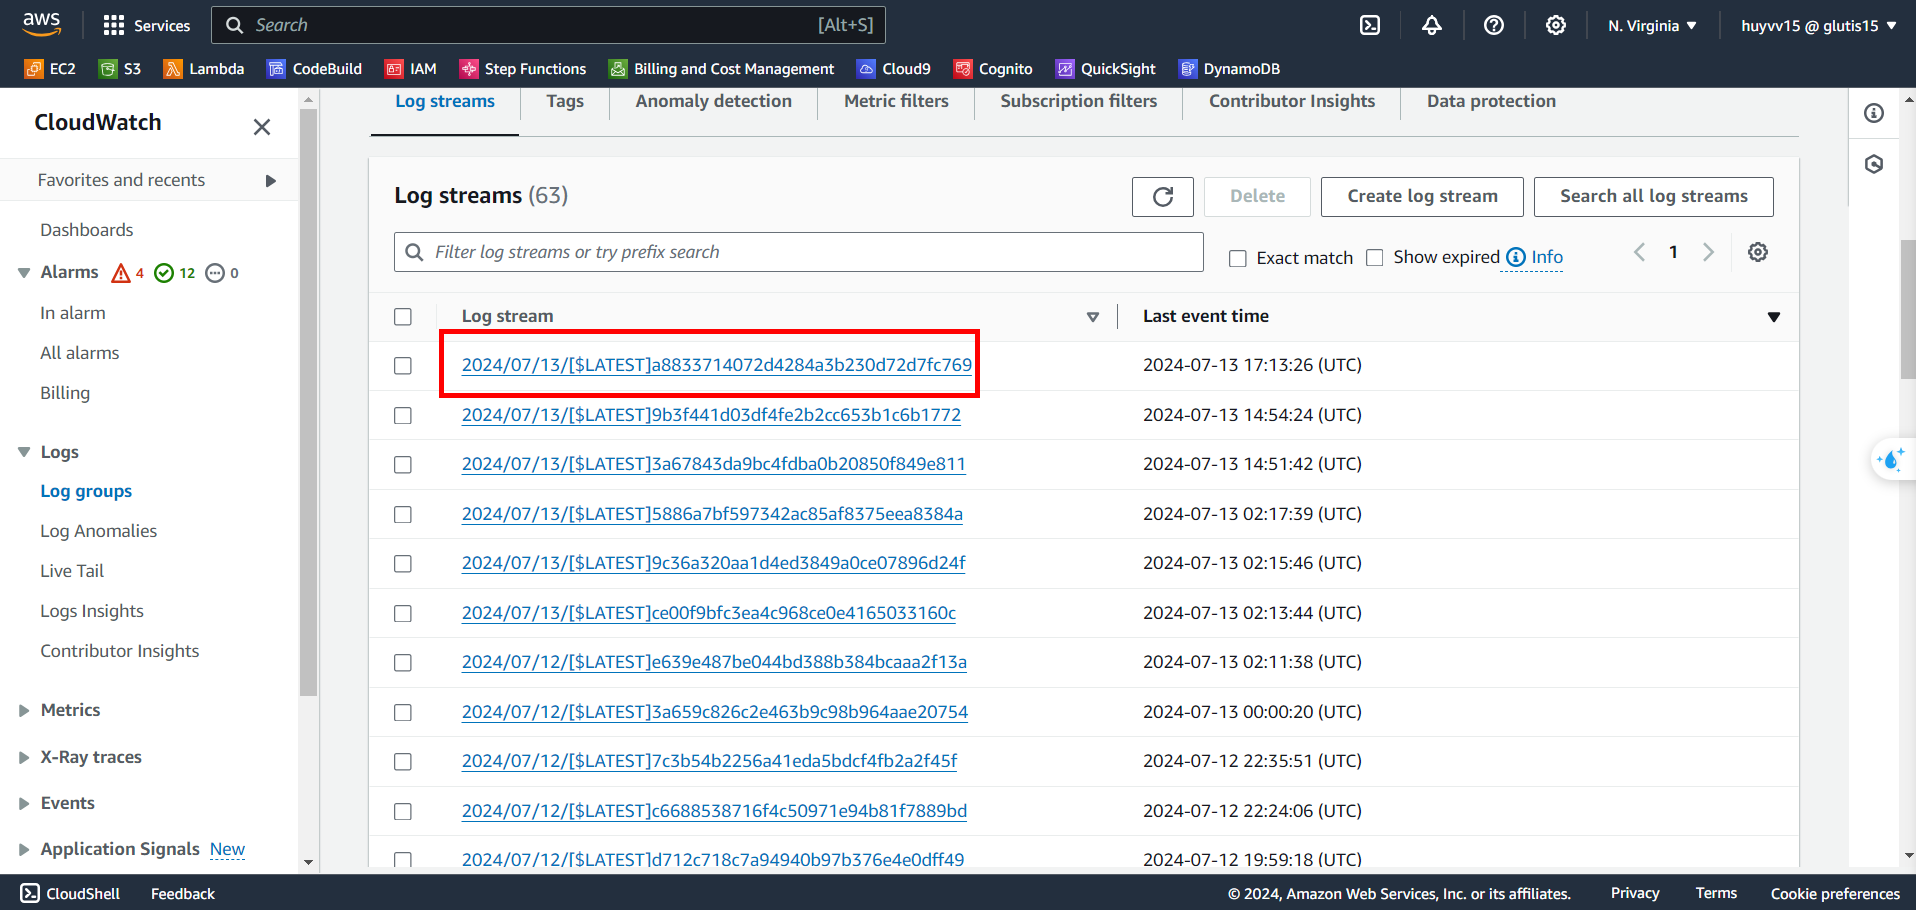Open the Services grid menu
1916x910 pixels.
pyautogui.click(x=146, y=25)
